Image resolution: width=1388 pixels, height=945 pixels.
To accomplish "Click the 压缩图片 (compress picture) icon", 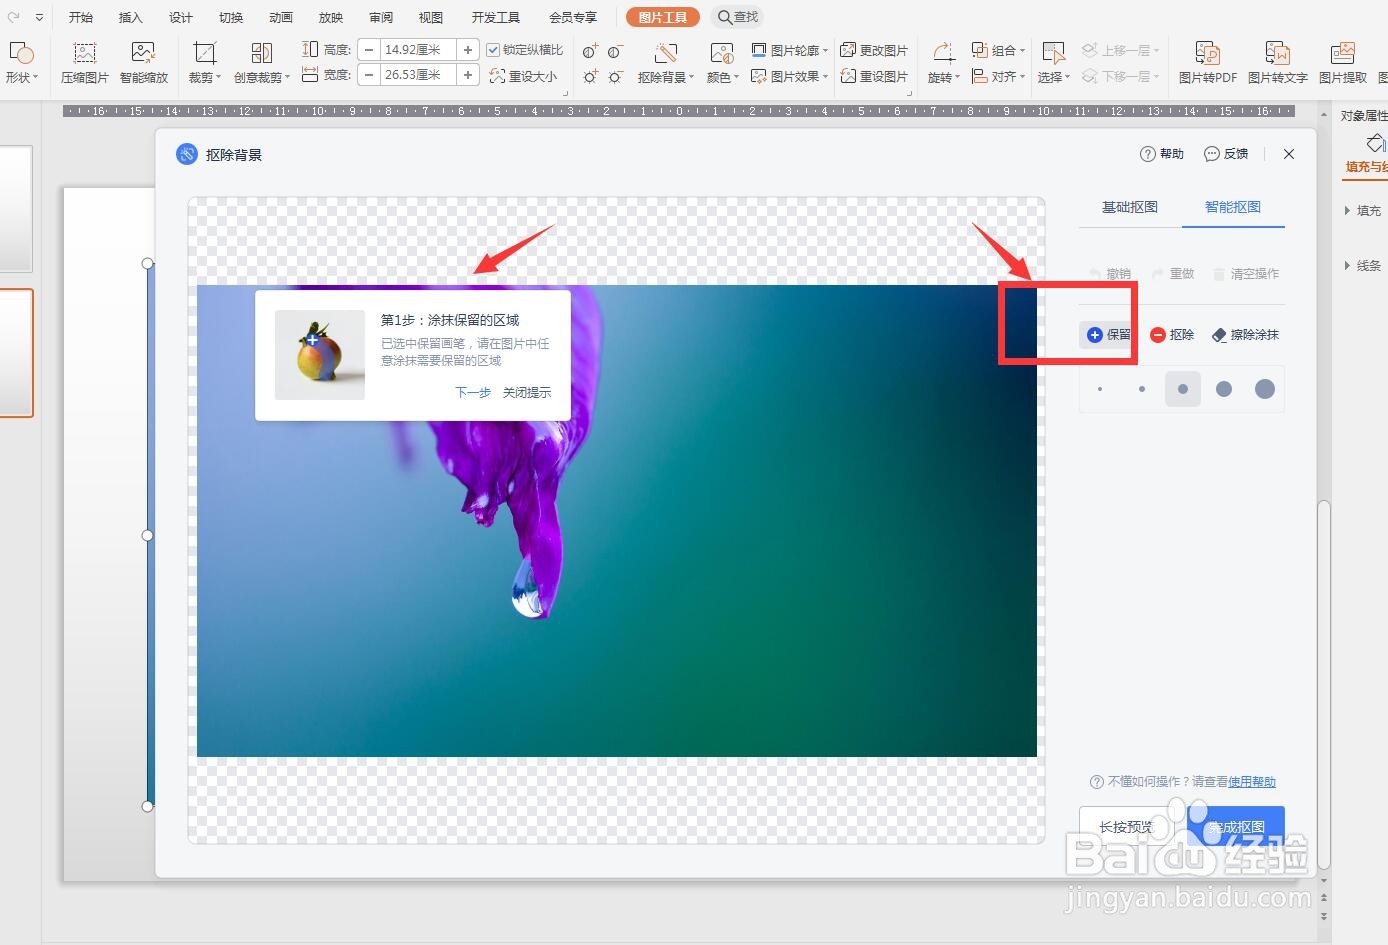I will (85, 54).
